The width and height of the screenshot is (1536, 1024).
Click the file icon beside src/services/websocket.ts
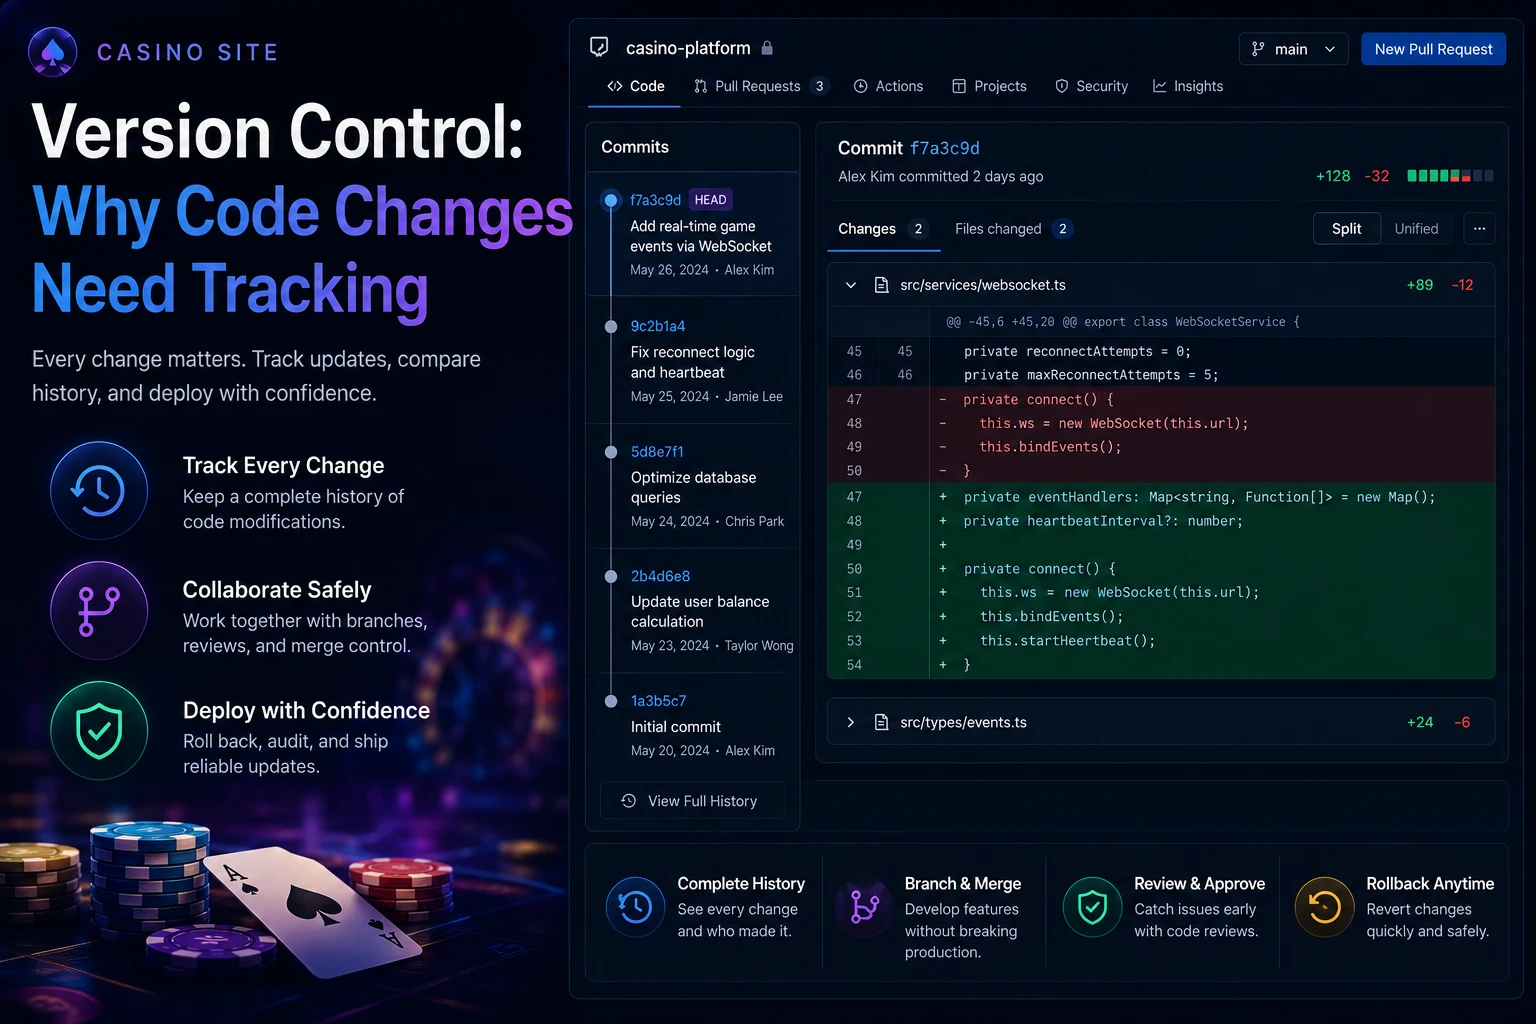point(881,285)
